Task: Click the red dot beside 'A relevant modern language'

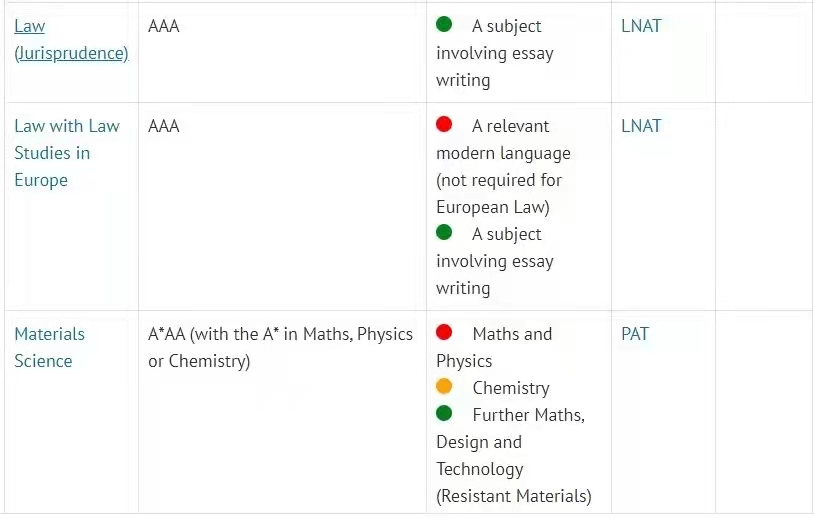Action: tap(444, 124)
